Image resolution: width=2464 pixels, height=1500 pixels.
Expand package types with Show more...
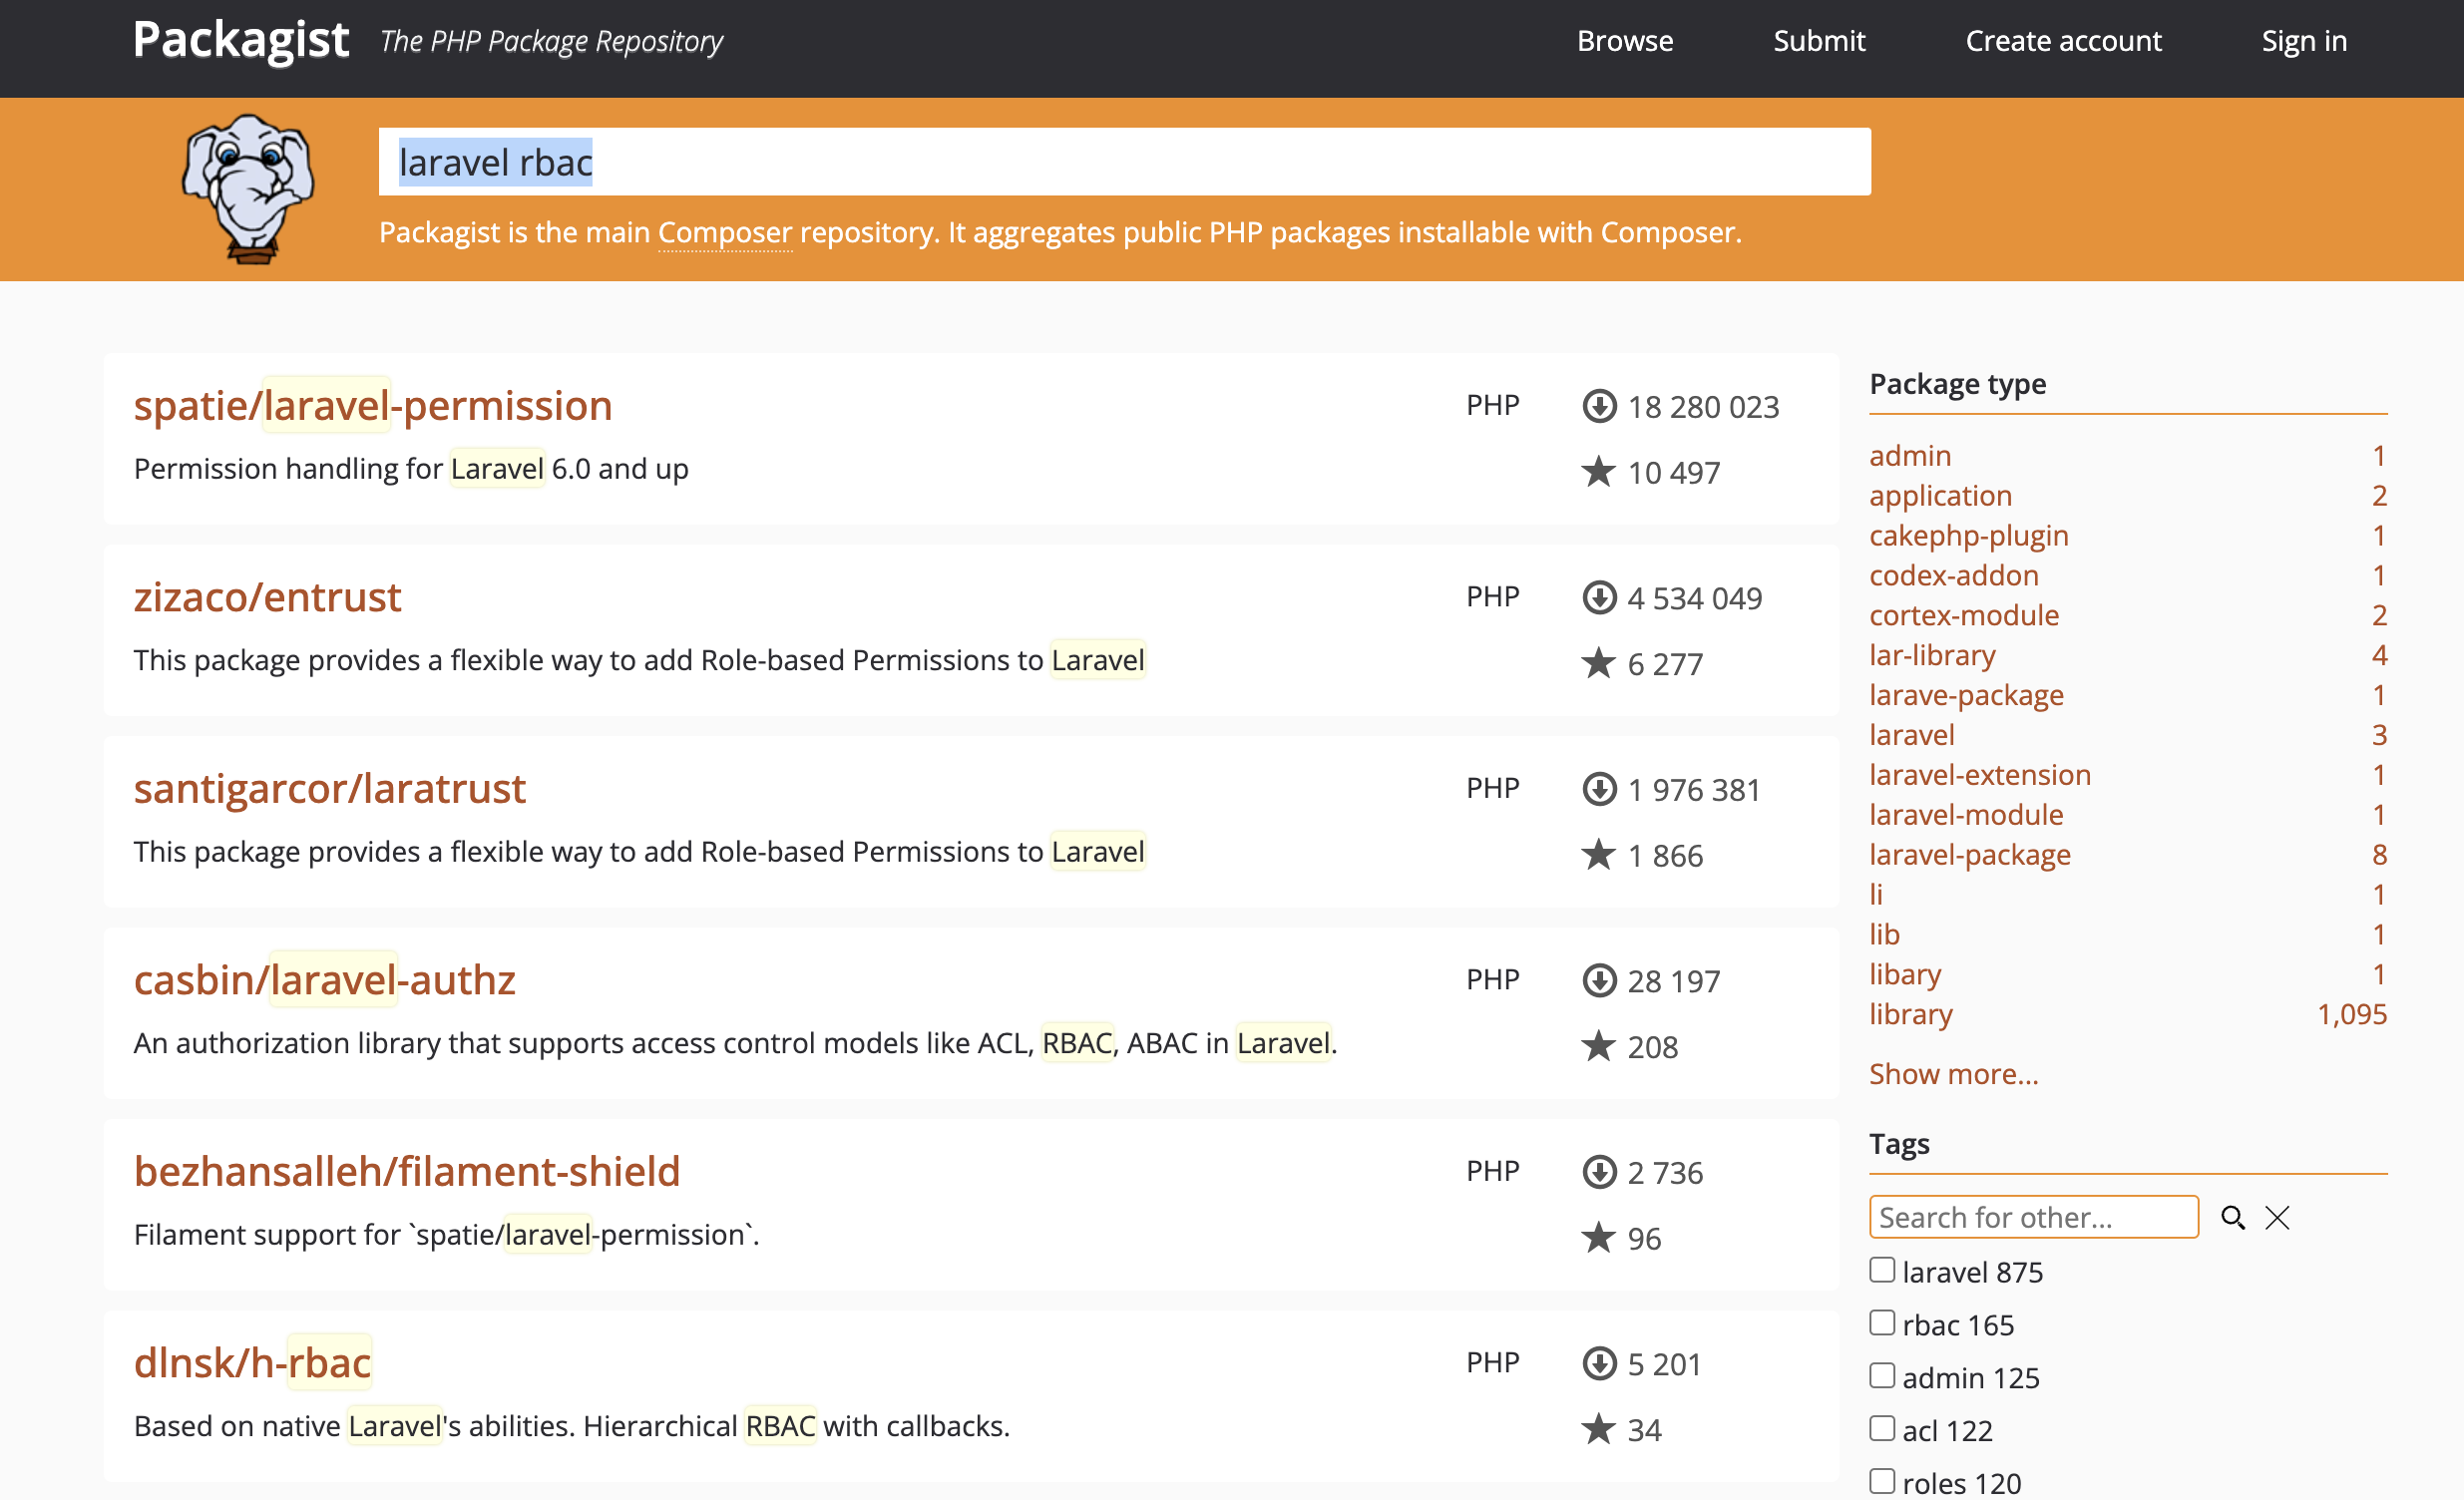tap(1953, 1074)
